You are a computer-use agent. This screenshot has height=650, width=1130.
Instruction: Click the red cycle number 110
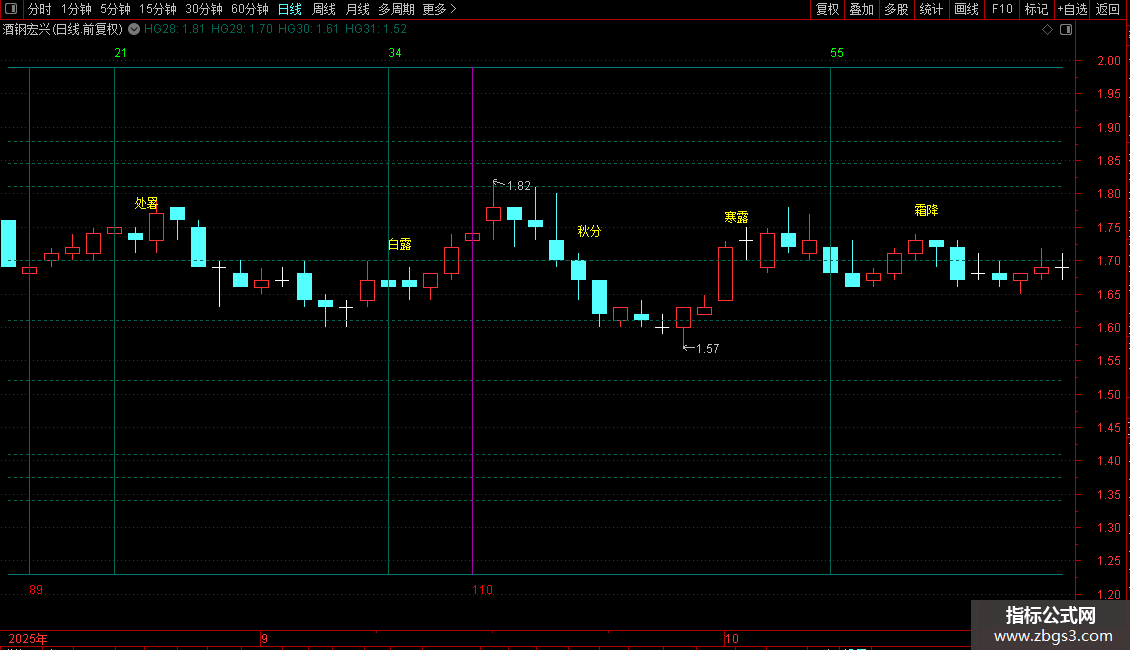pos(483,590)
